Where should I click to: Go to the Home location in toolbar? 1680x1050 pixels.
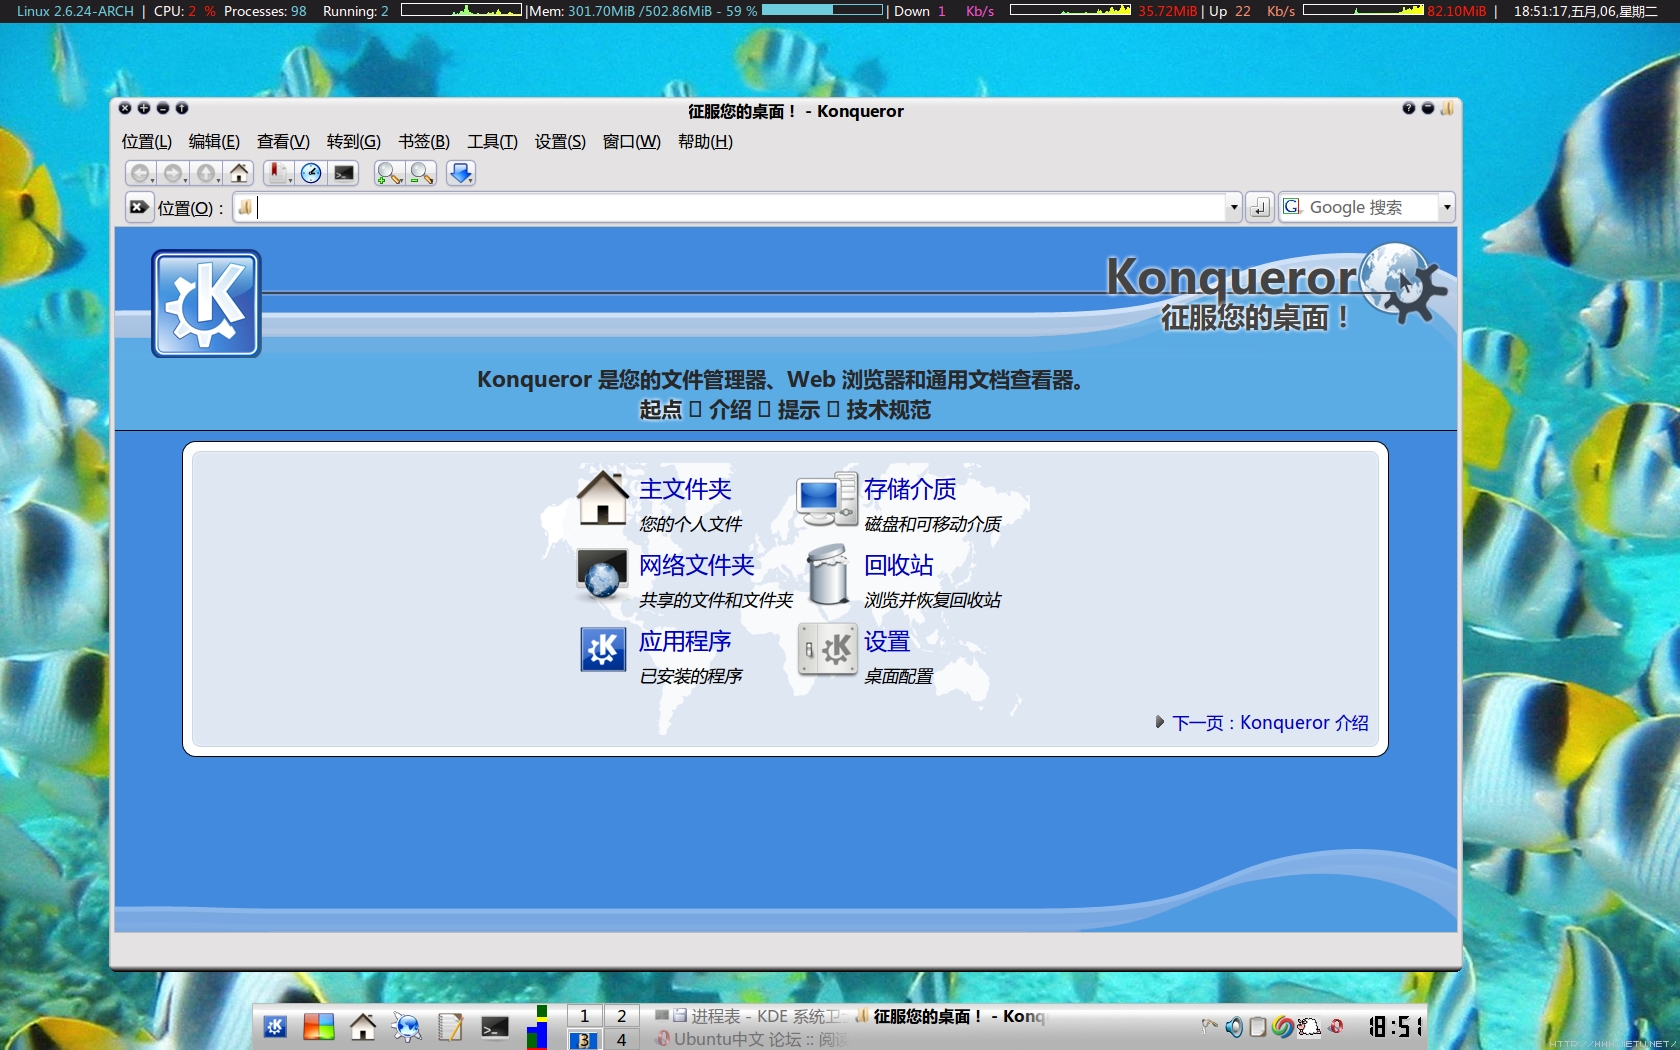click(239, 173)
